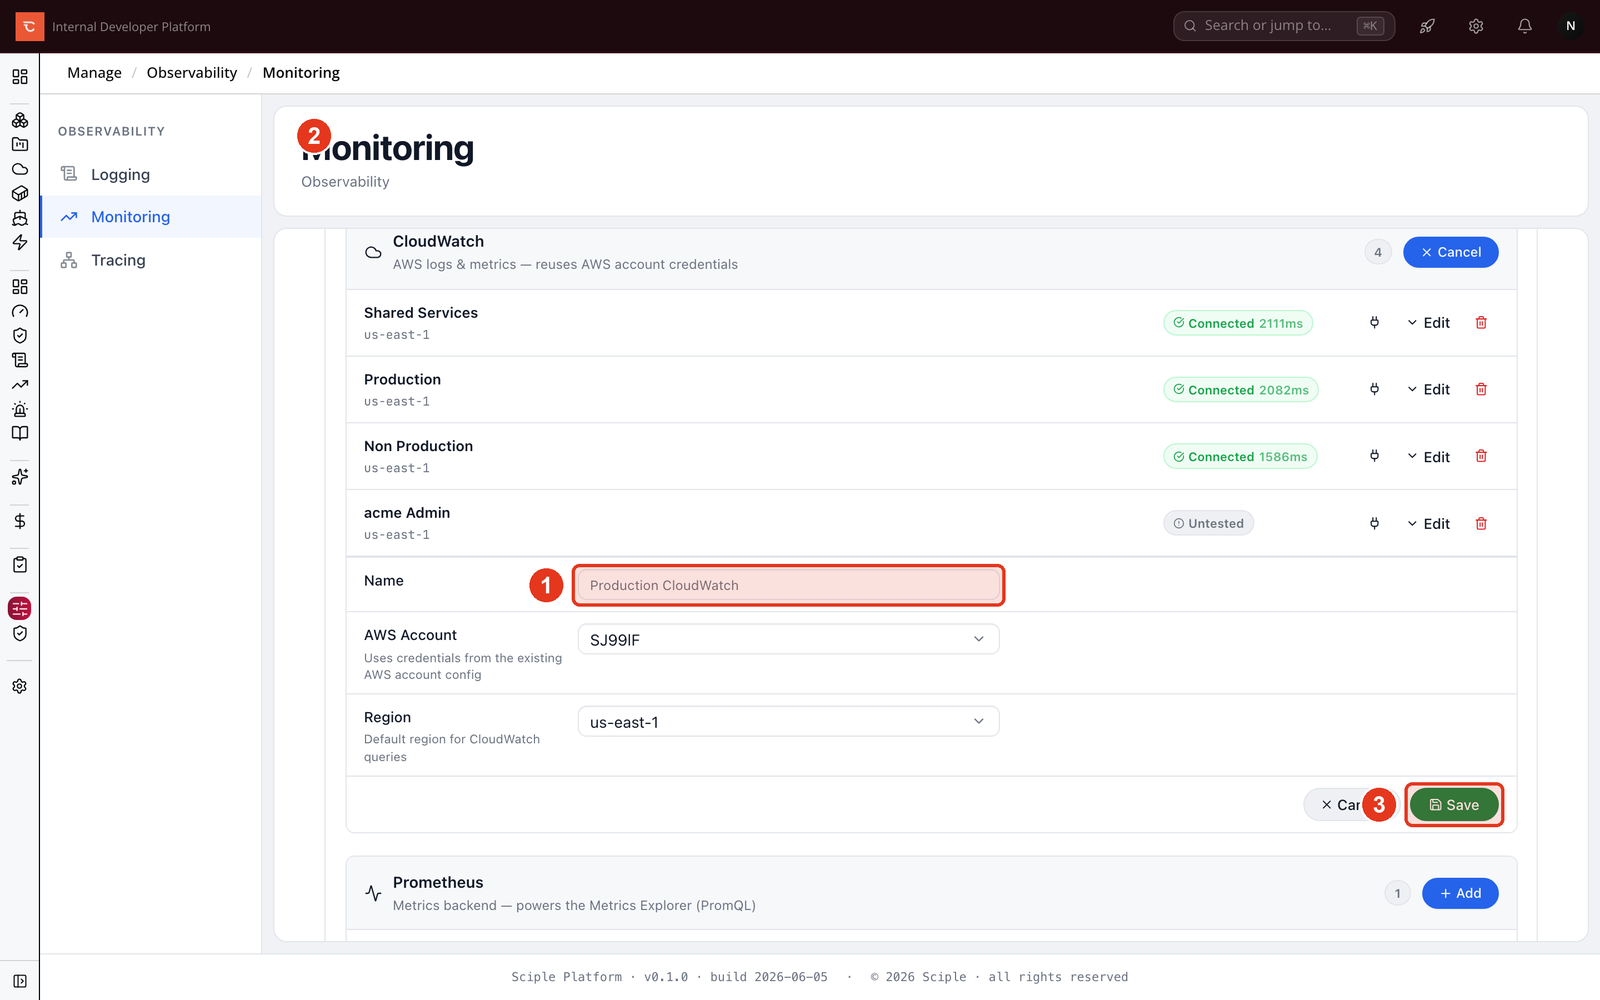This screenshot has height=1000, width=1600.
Task: Select the clipboard check sidebar icon
Action: [20, 565]
